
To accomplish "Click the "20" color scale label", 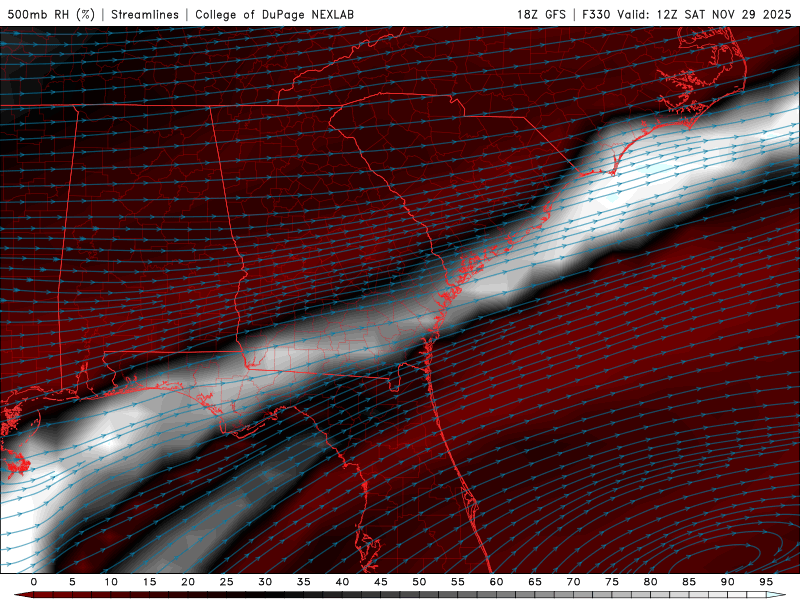I will pyautogui.click(x=188, y=582).
